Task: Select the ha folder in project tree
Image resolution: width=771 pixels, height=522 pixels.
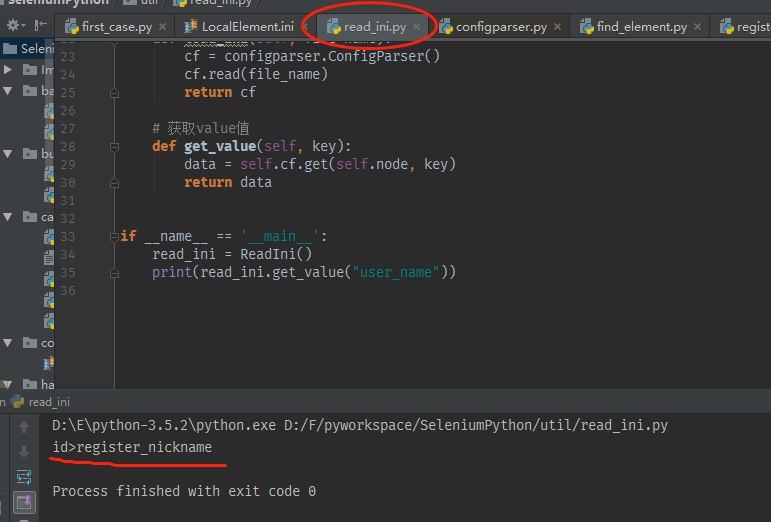Action: 38,384
